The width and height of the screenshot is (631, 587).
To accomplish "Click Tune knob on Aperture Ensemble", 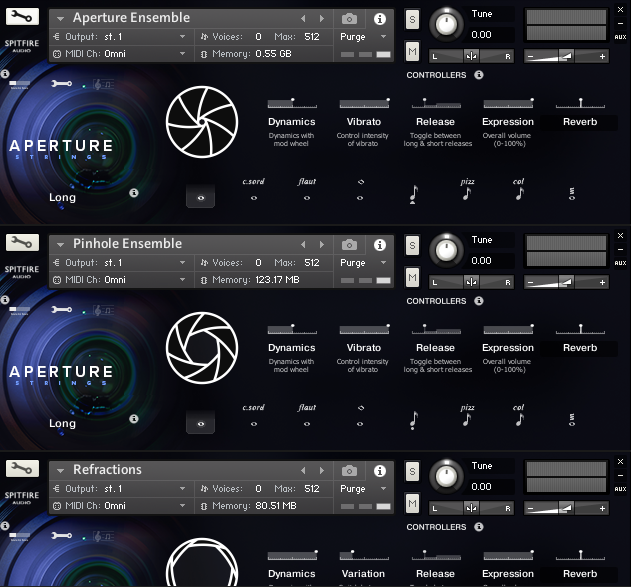I will 446,25.
